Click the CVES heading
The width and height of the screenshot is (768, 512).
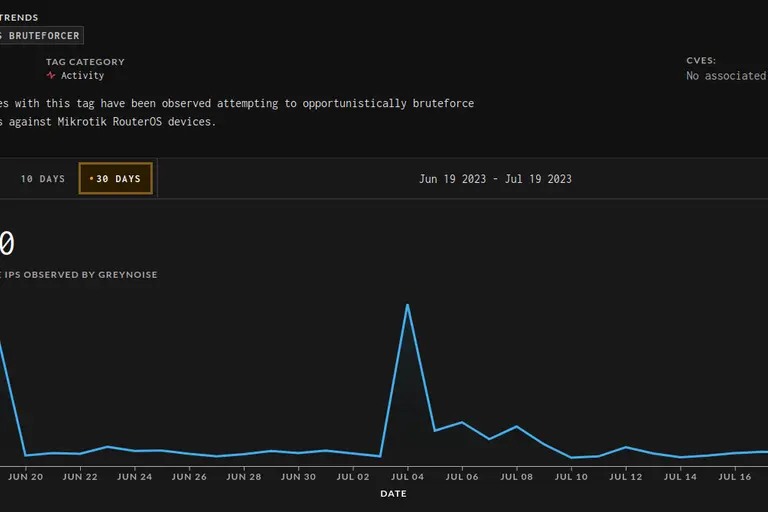701,61
